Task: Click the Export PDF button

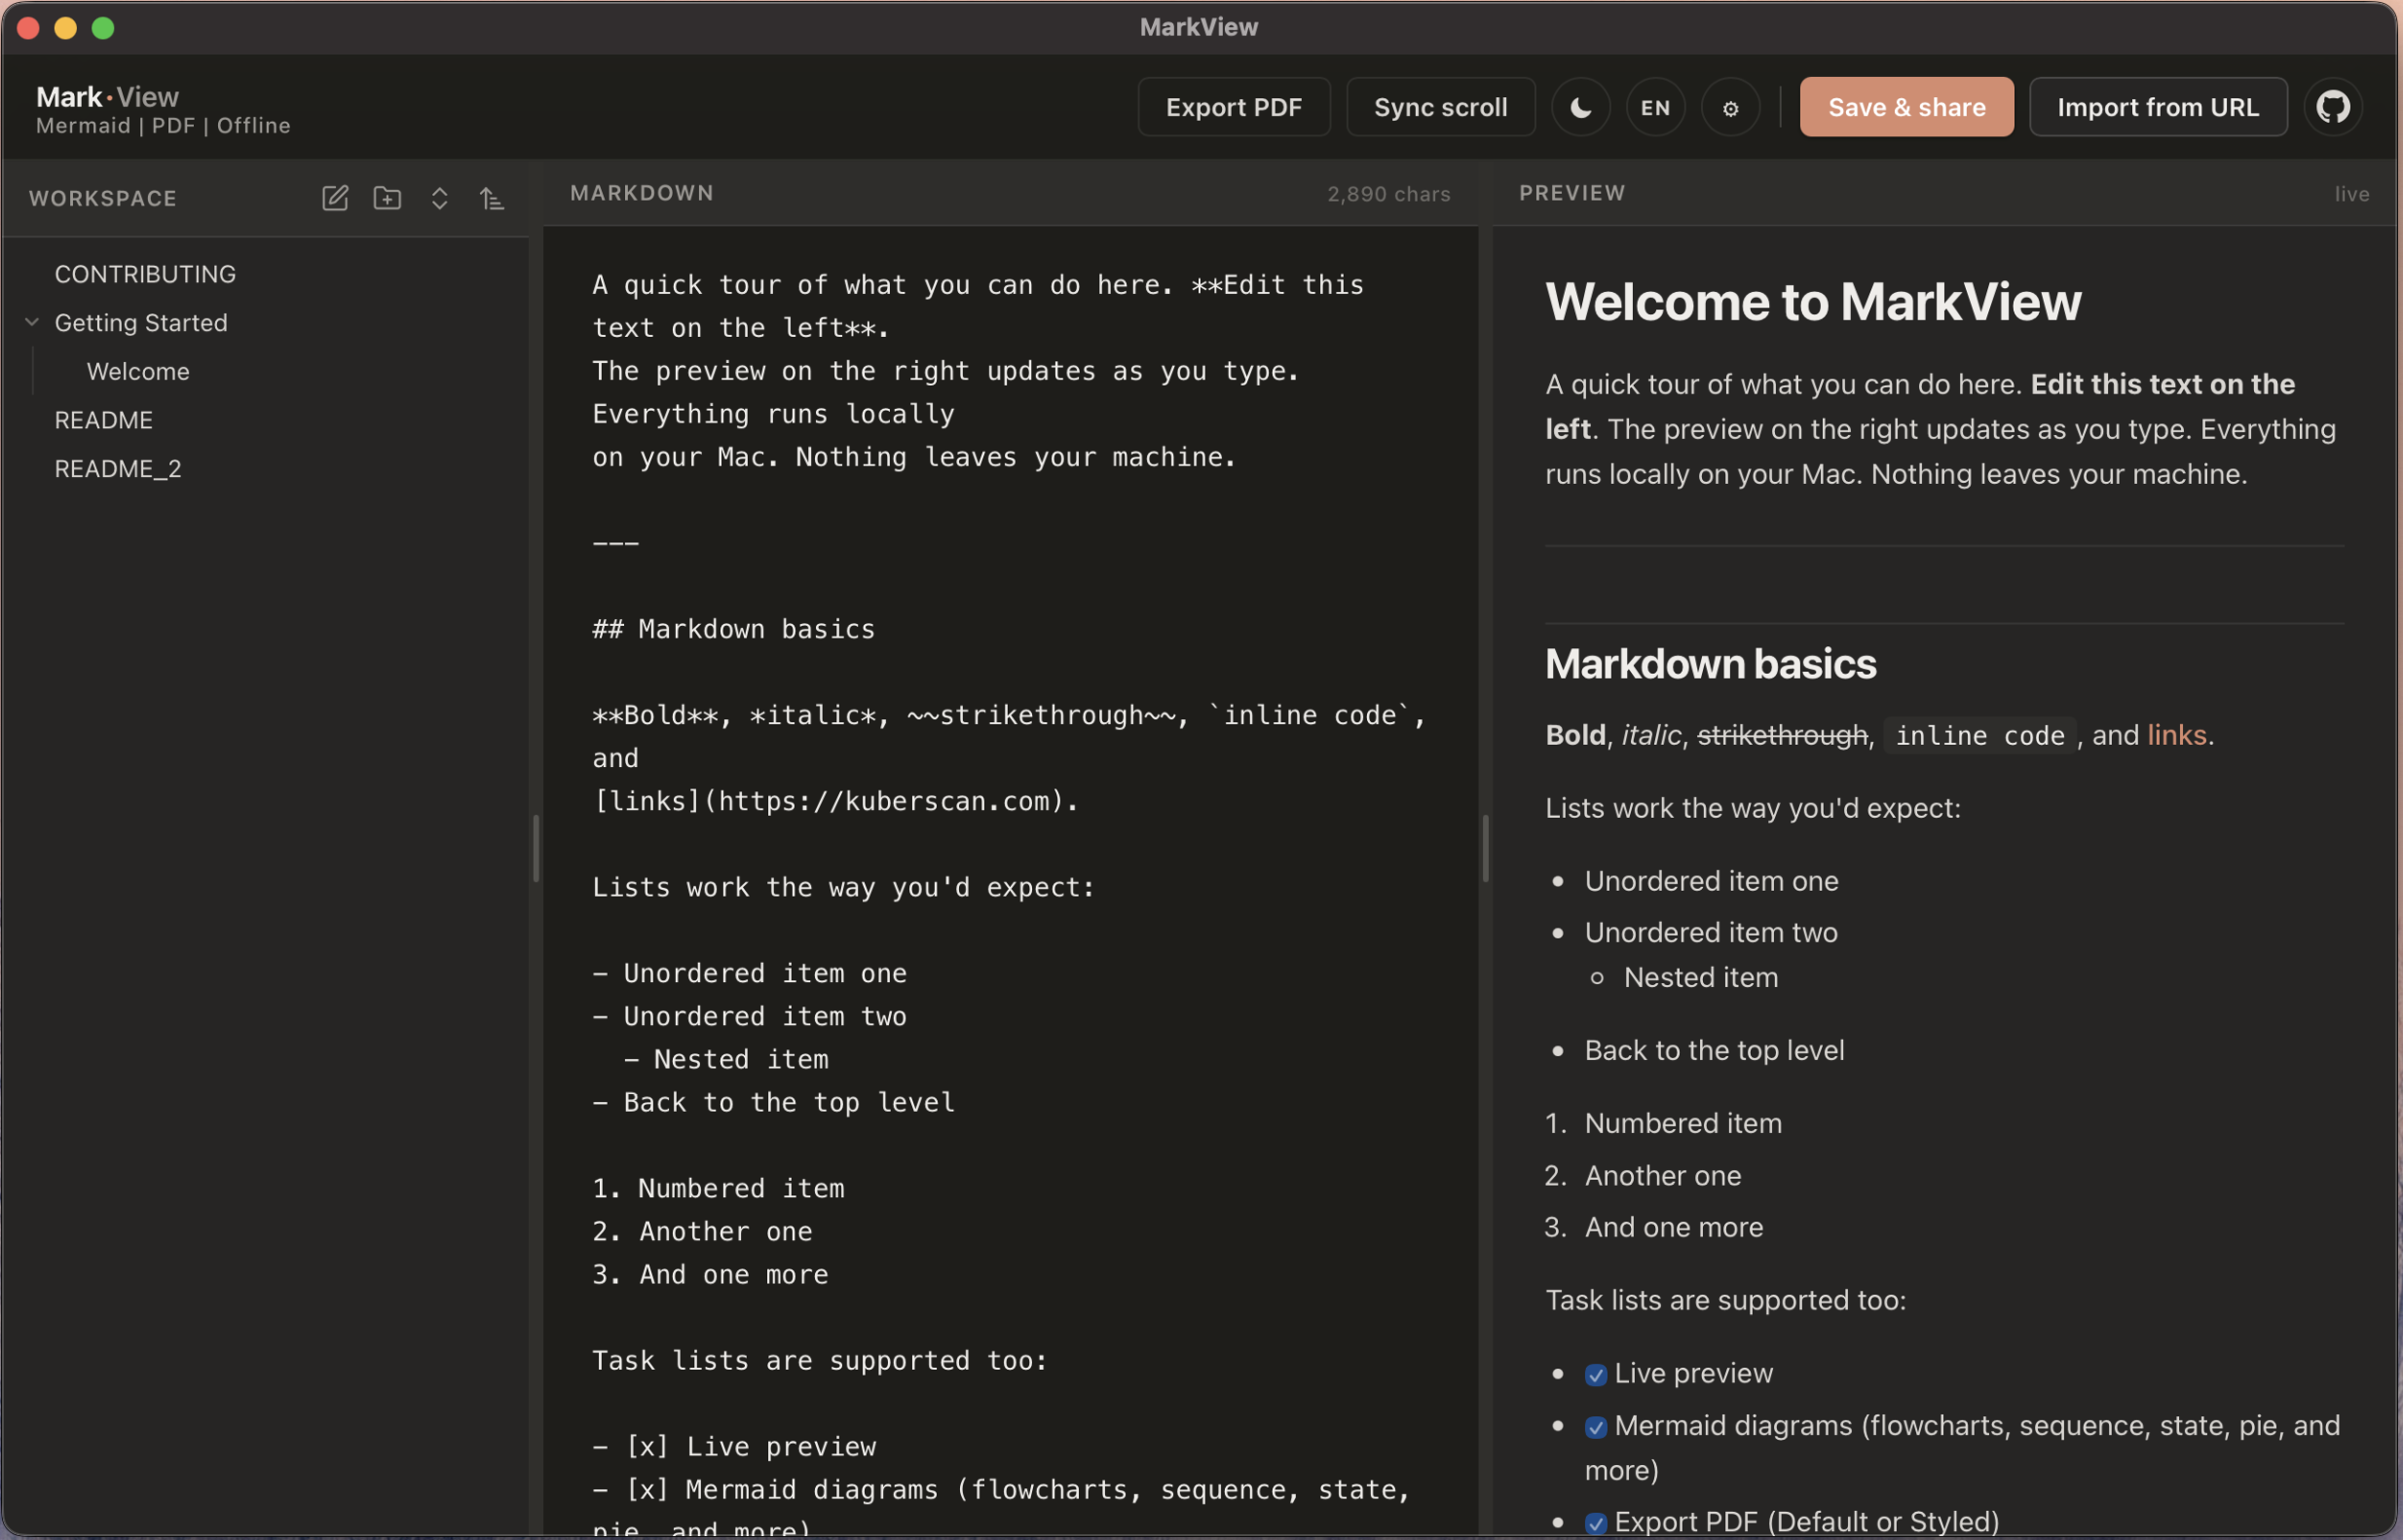Action: (1233, 107)
